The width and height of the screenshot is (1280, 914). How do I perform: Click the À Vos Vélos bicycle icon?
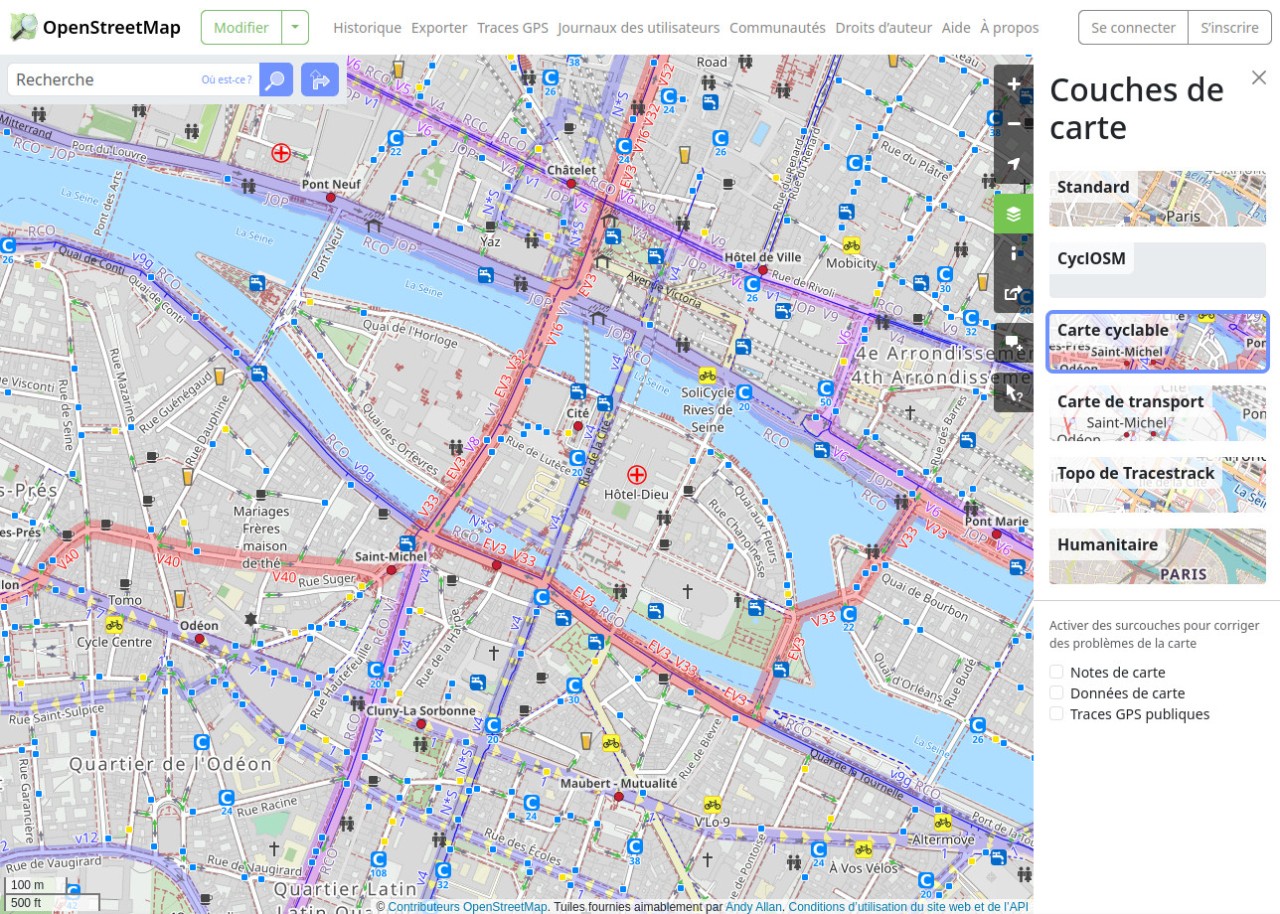863,849
